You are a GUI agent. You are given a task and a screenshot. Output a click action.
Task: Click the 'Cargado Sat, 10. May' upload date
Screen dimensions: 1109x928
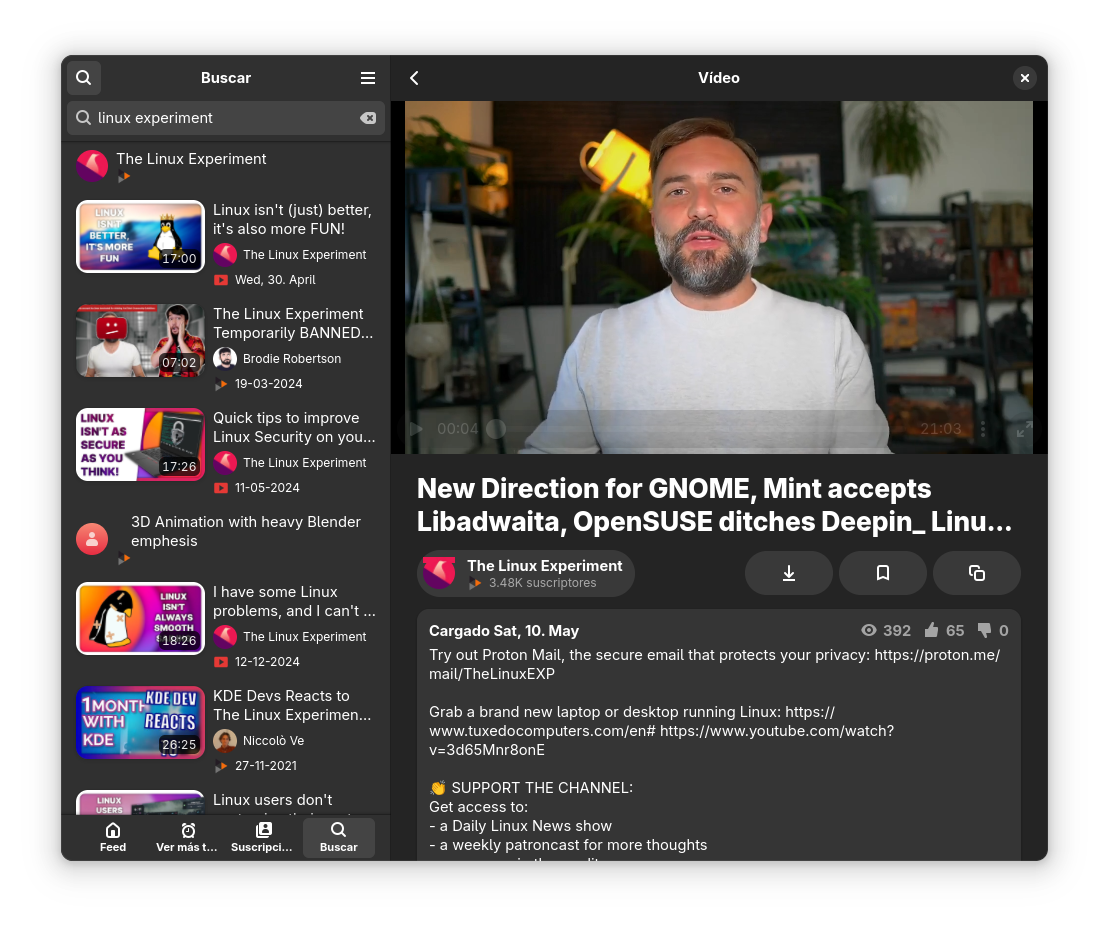coord(504,631)
